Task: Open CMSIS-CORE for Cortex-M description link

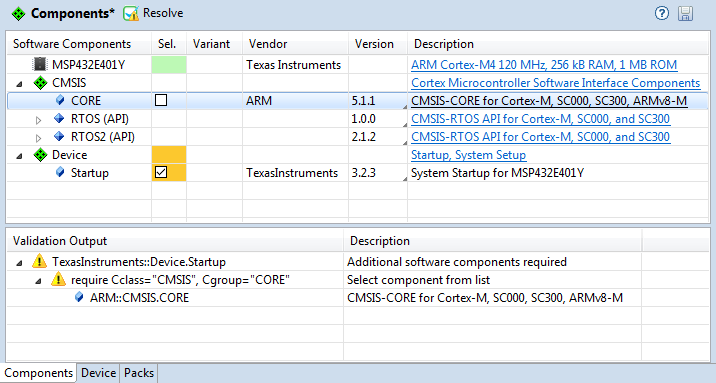Action: tap(549, 100)
